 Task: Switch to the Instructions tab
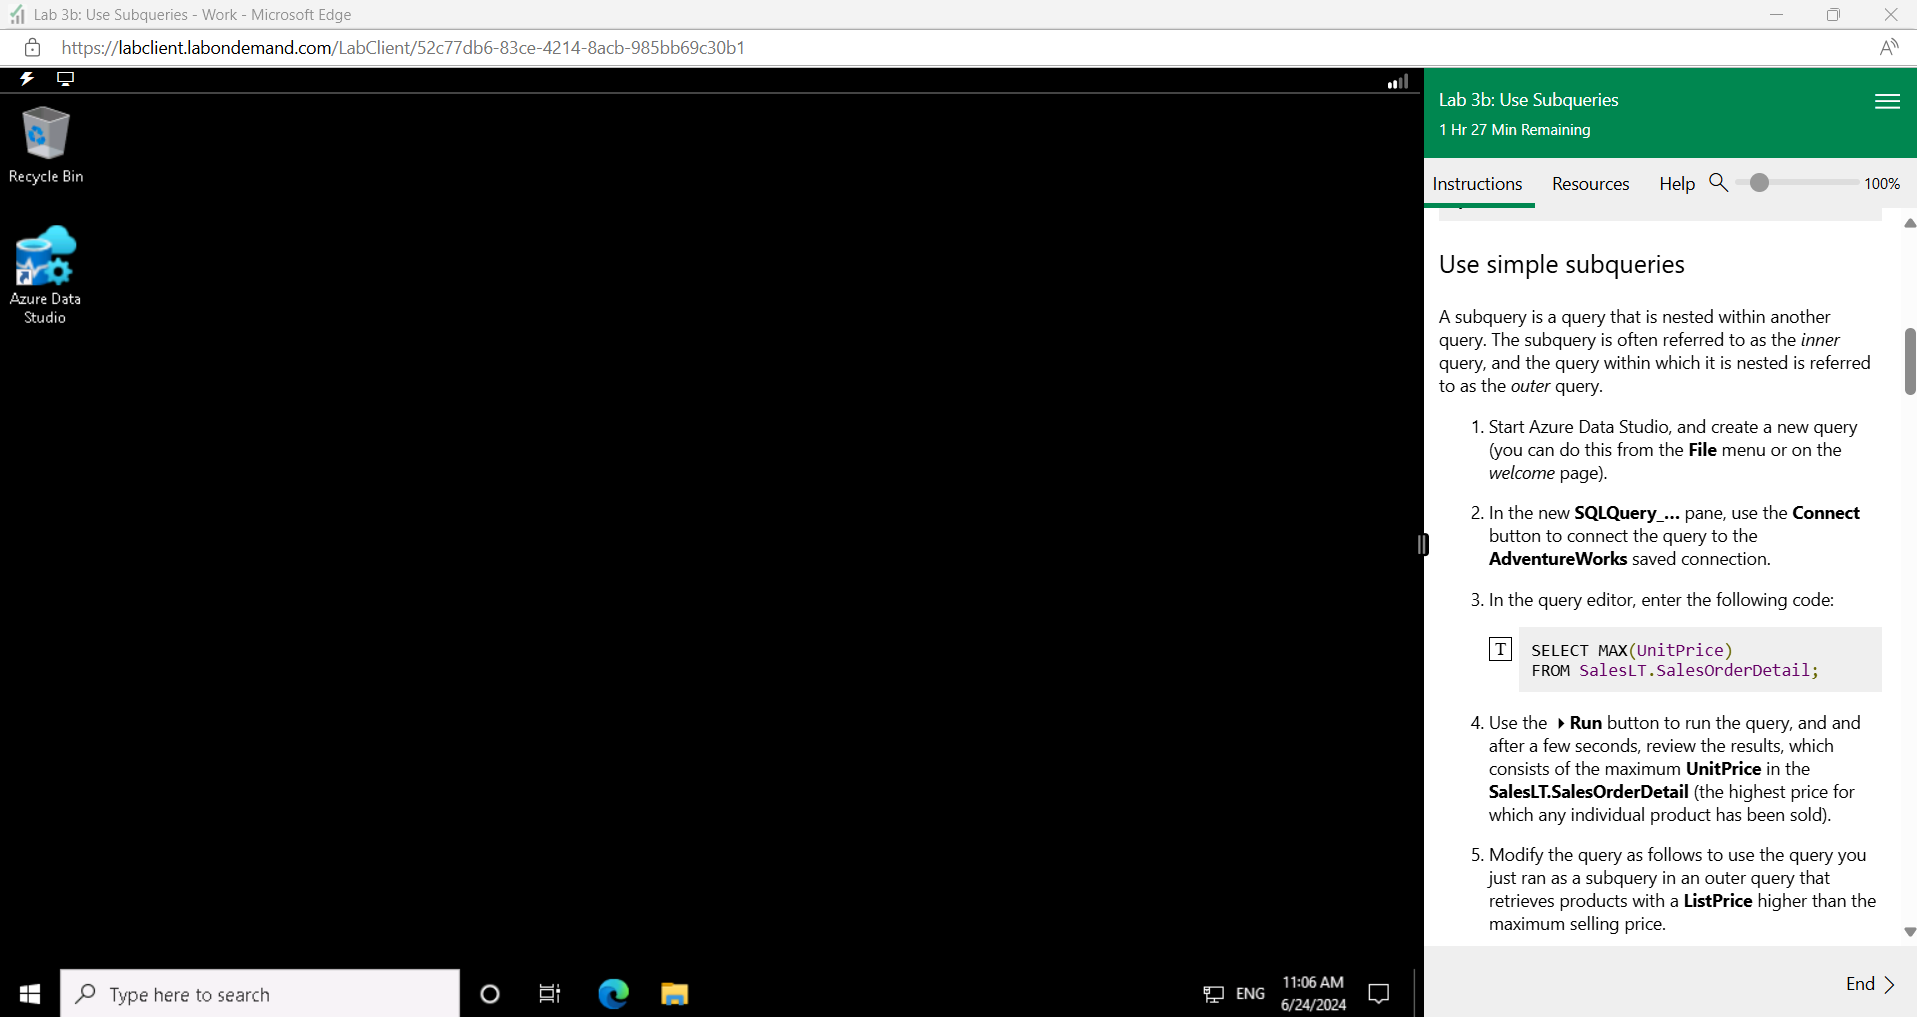(1477, 184)
